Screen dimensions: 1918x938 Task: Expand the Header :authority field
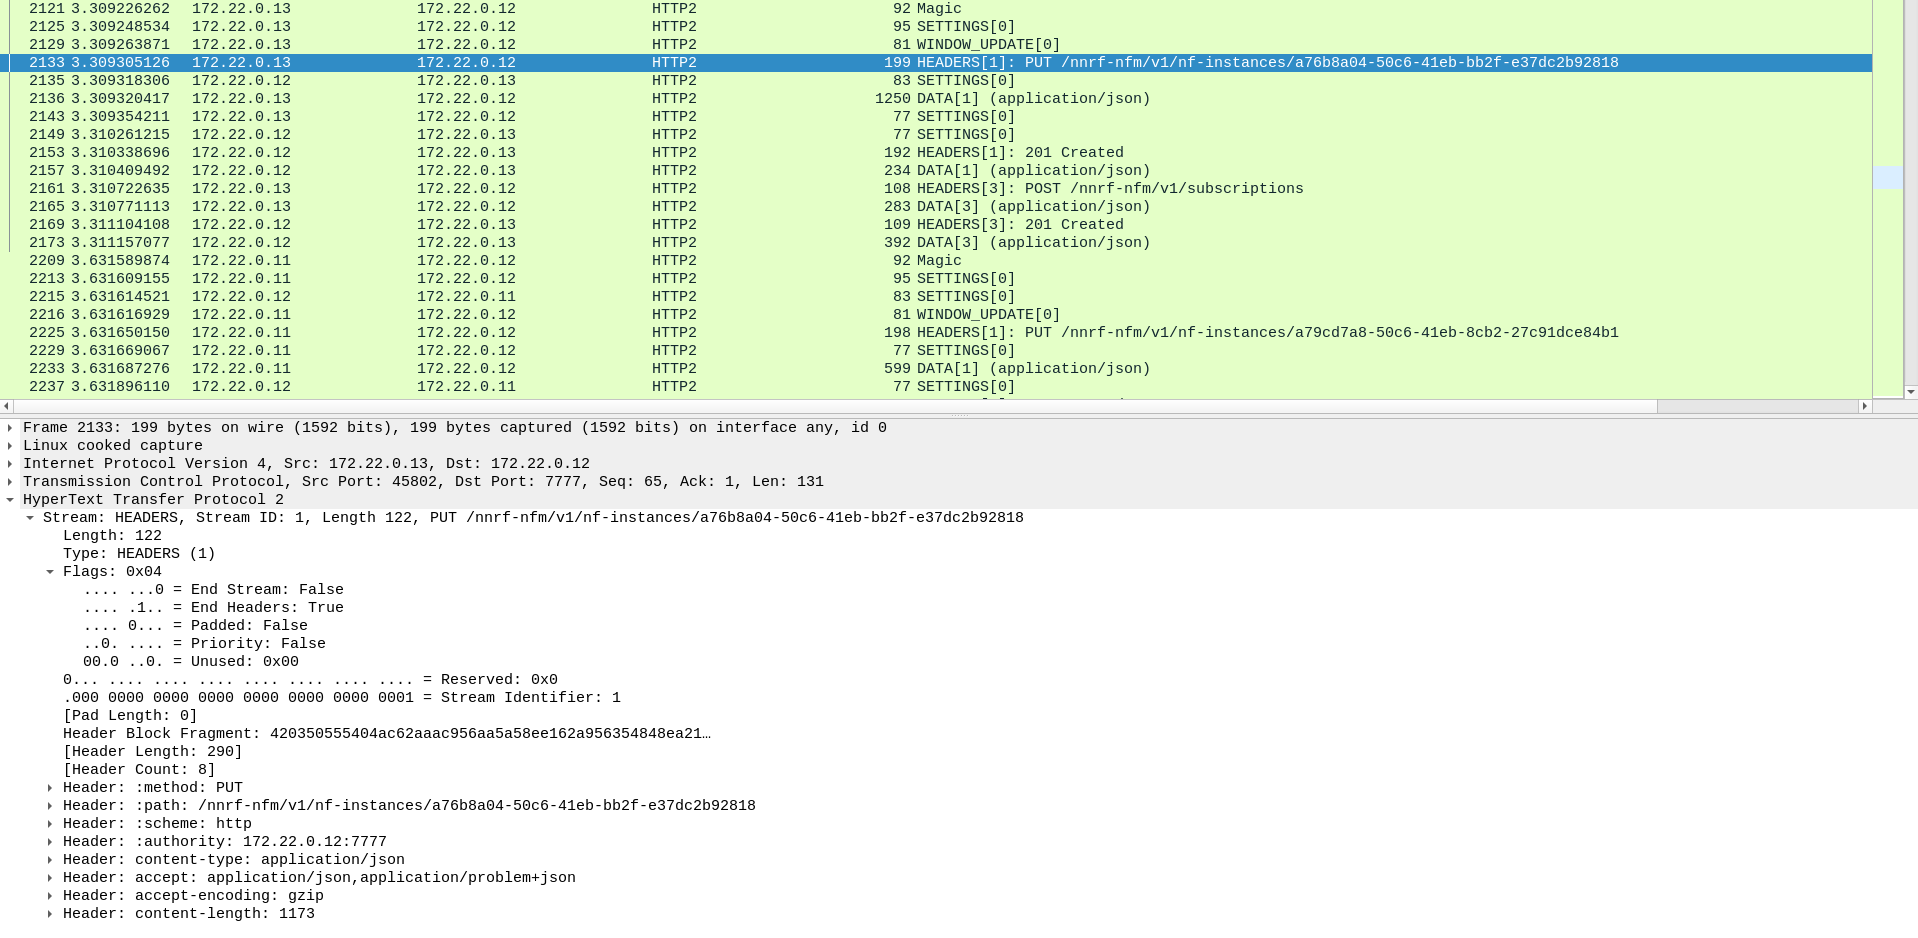[x=50, y=841]
